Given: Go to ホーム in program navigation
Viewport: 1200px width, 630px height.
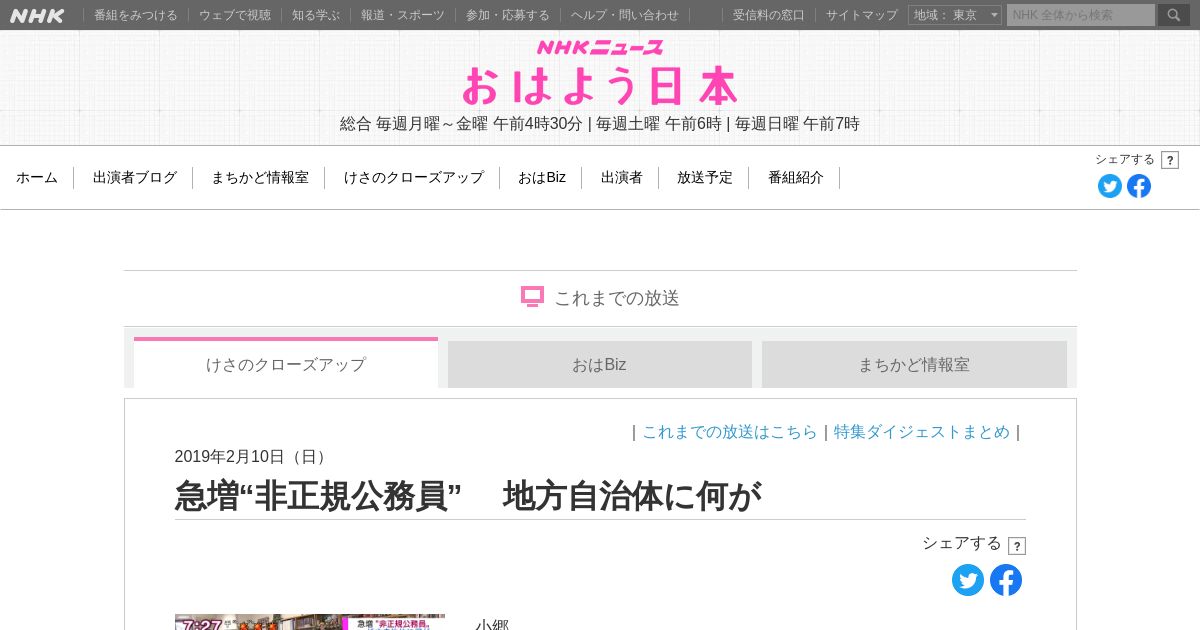Looking at the screenshot, I should 37,177.
